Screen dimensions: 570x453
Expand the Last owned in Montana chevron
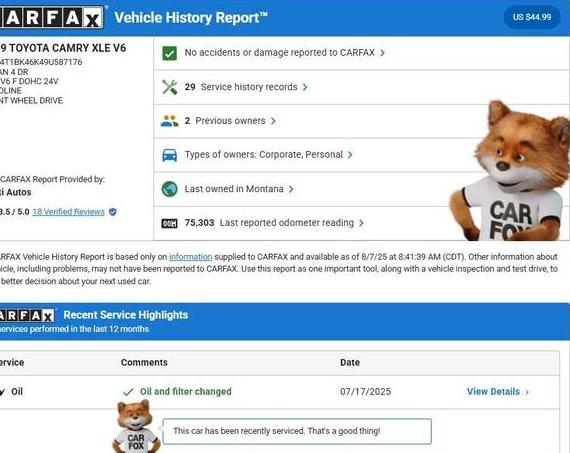[291, 189]
